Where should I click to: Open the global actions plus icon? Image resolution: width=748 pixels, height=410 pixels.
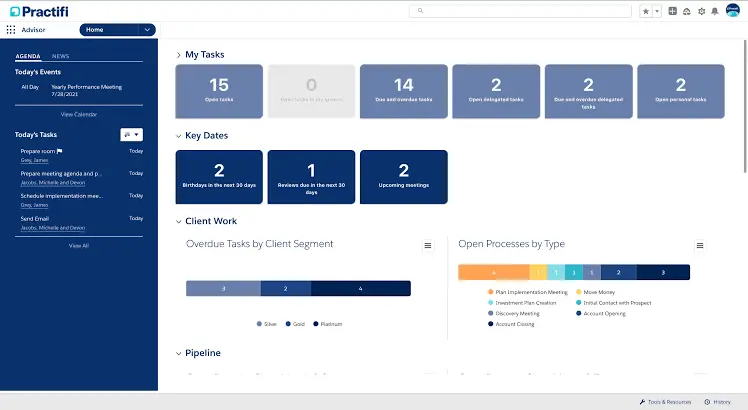point(673,11)
